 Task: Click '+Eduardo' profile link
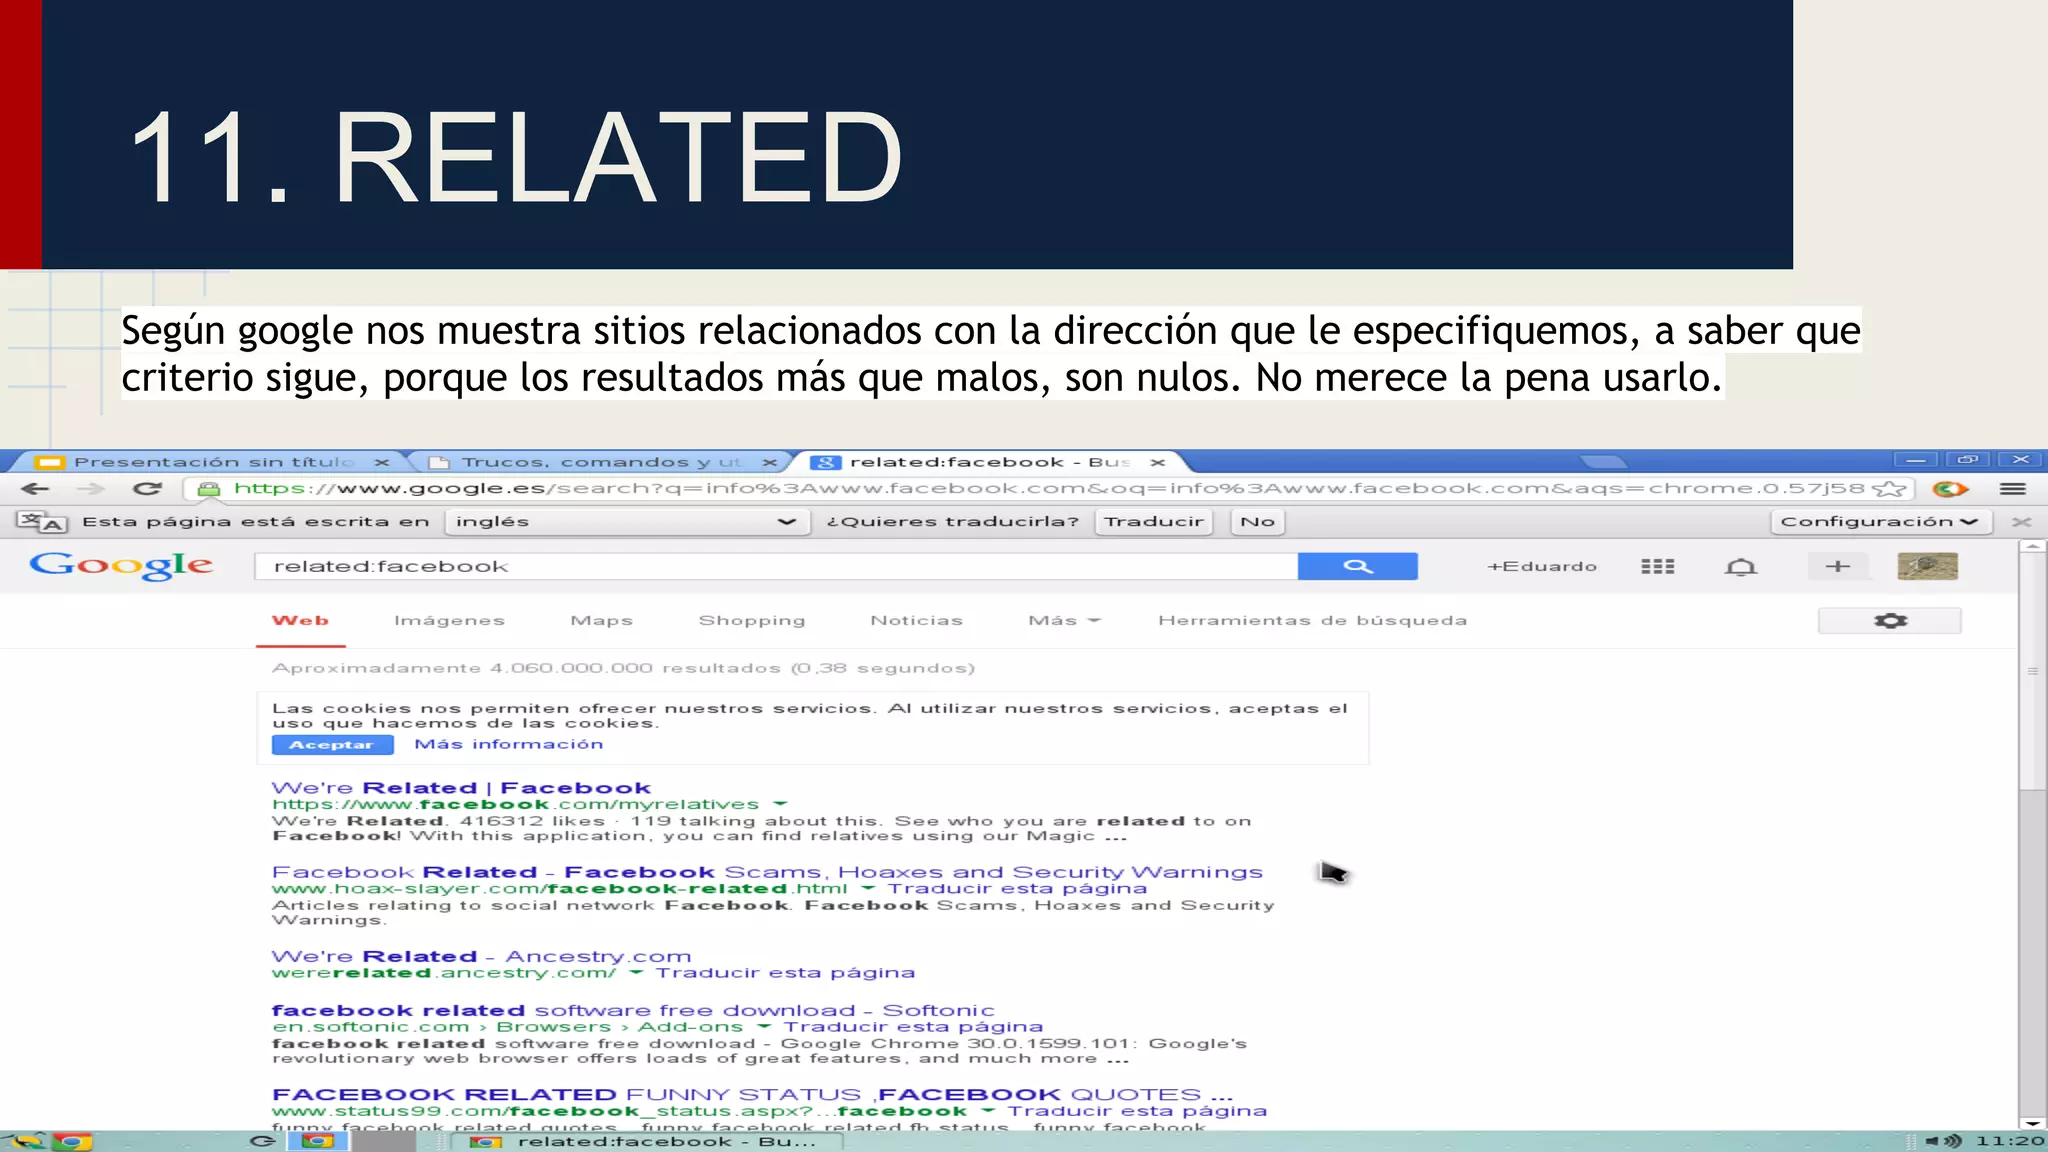pos(1541,567)
